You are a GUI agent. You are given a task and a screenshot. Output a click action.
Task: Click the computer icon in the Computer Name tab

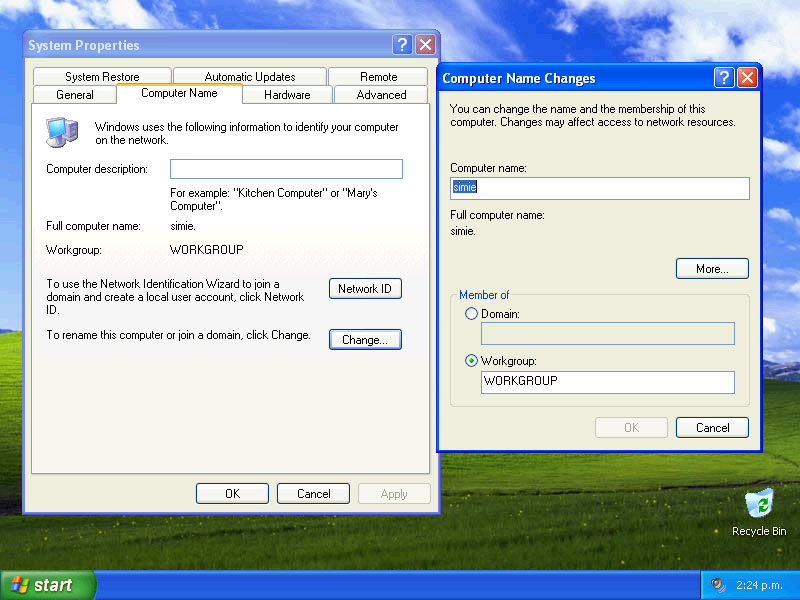[x=62, y=132]
